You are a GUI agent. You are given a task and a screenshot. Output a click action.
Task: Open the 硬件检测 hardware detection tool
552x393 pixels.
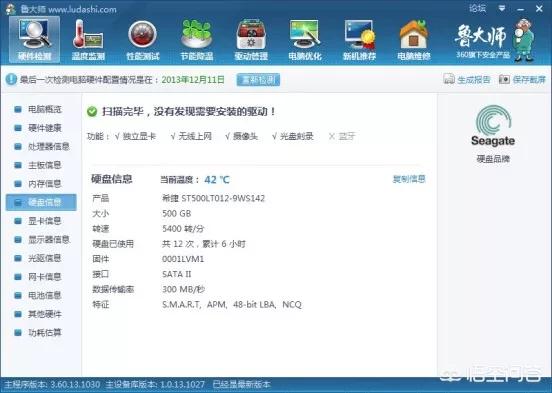tap(34, 40)
